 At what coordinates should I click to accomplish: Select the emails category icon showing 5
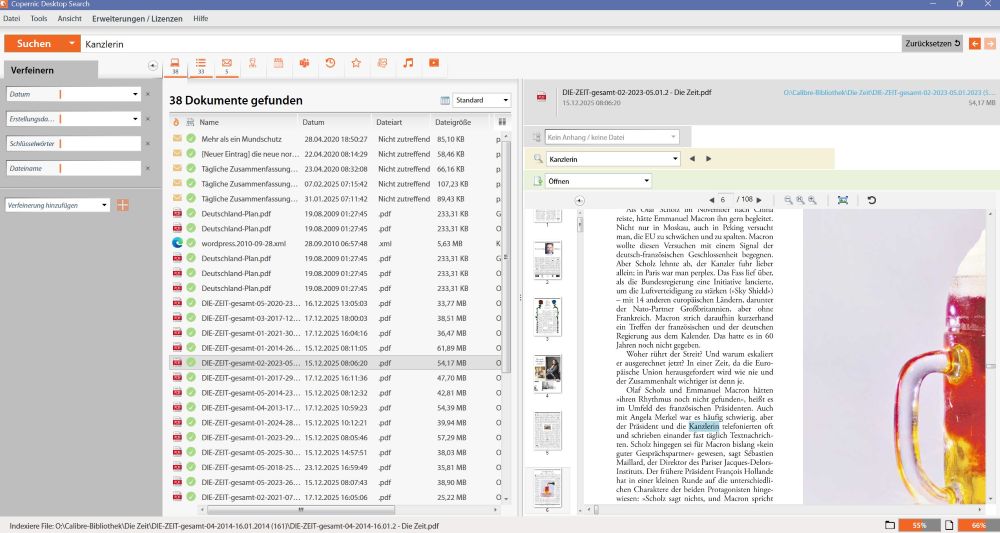pos(226,66)
